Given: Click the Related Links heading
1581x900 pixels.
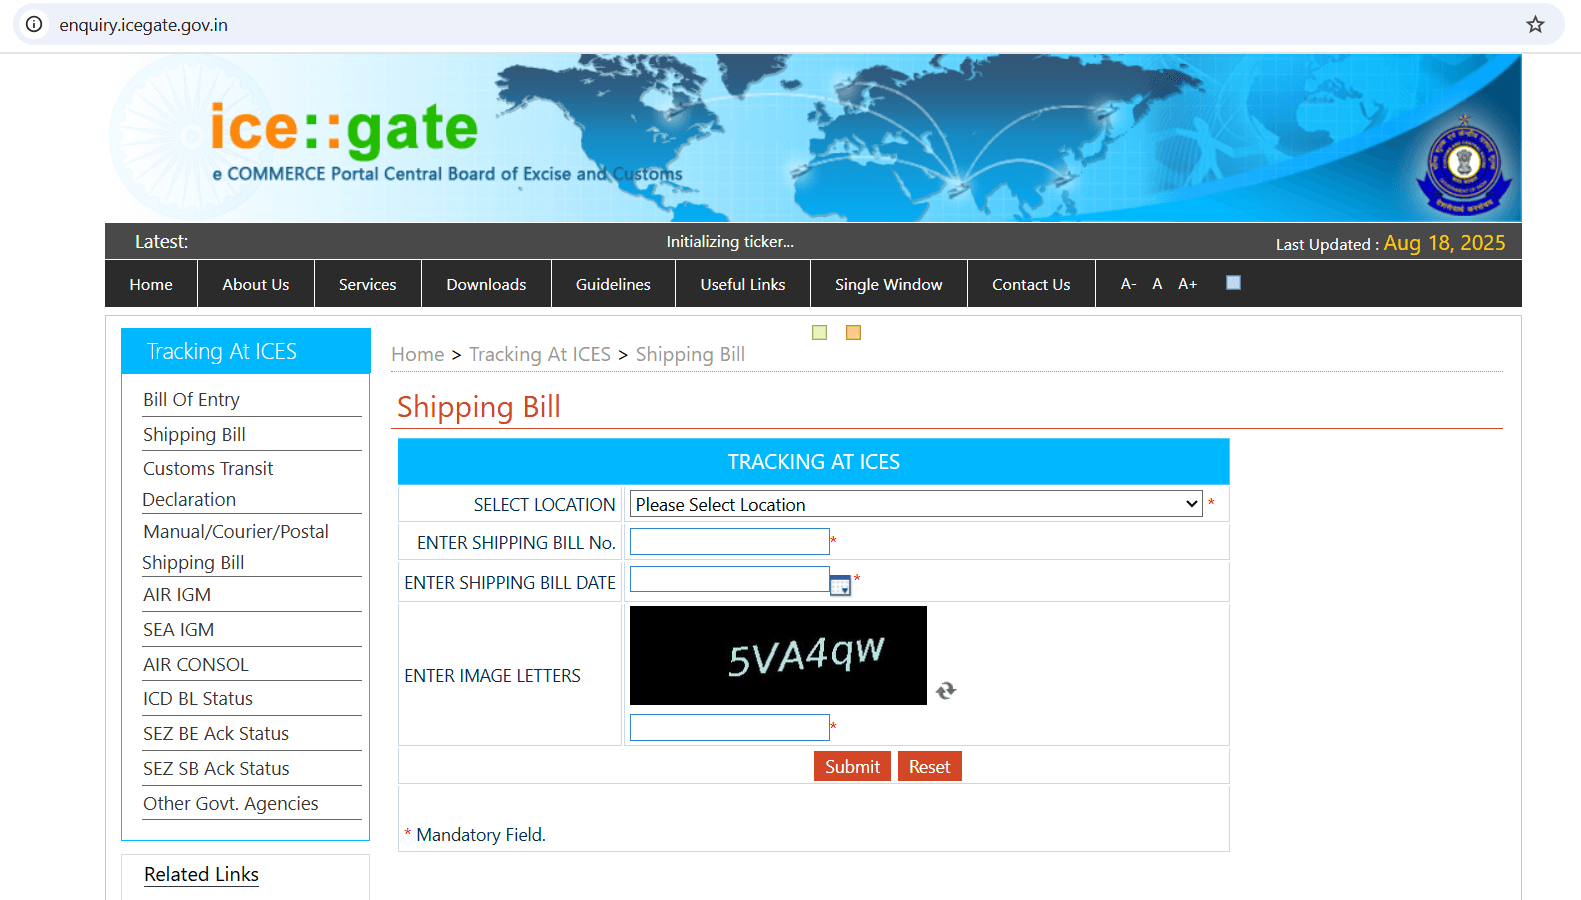Looking at the screenshot, I should [x=201, y=874].
